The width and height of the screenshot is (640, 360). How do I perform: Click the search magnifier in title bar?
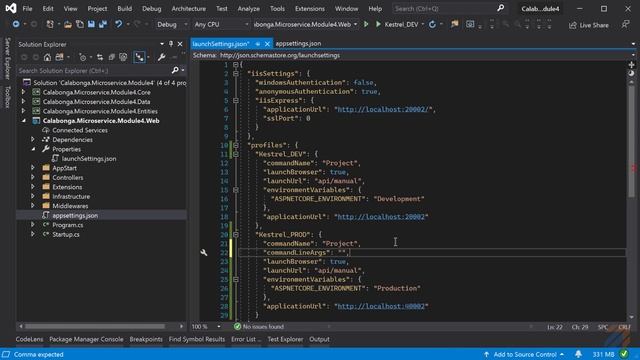pyautogui.click(x=500, y=8)
